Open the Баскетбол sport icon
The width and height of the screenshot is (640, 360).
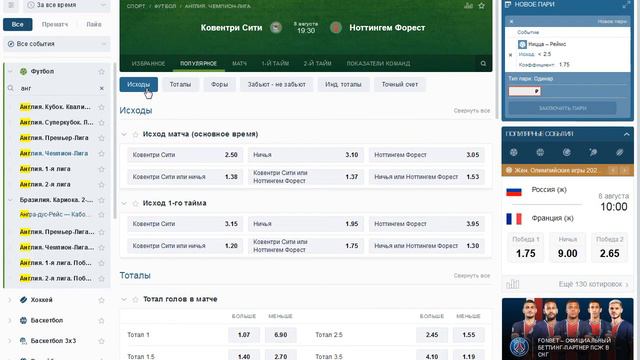(x=23, y=320)
